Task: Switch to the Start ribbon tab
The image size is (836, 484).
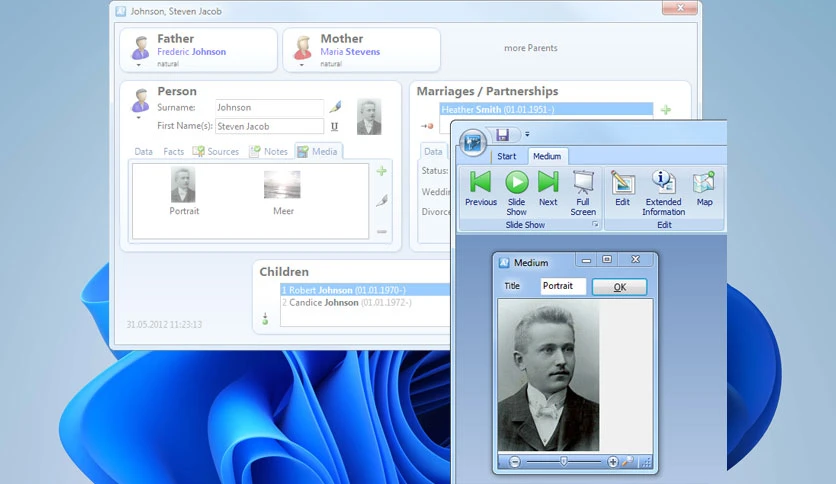Action: [x=507, y=156]
